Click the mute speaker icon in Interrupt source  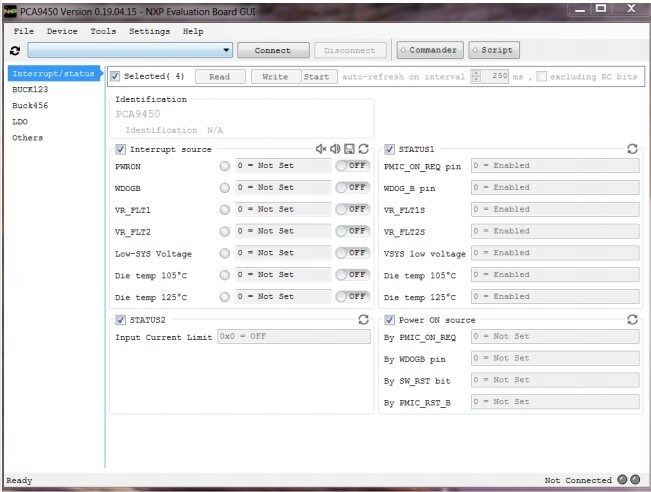321,149
